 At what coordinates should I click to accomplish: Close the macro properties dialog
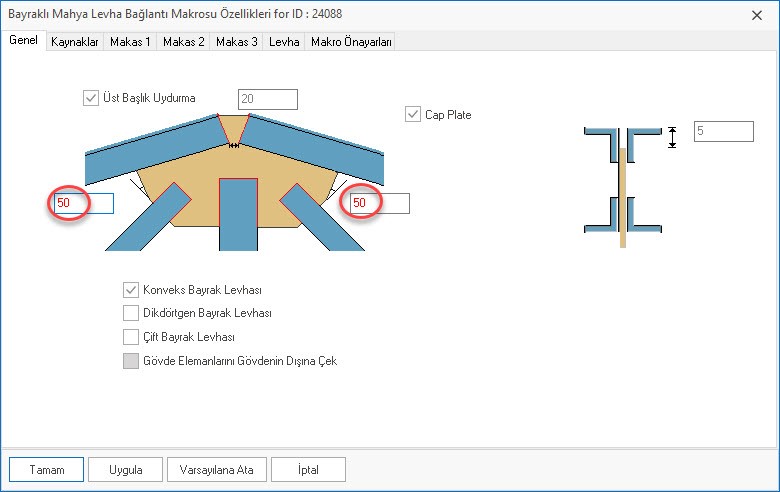click(757, 15)
